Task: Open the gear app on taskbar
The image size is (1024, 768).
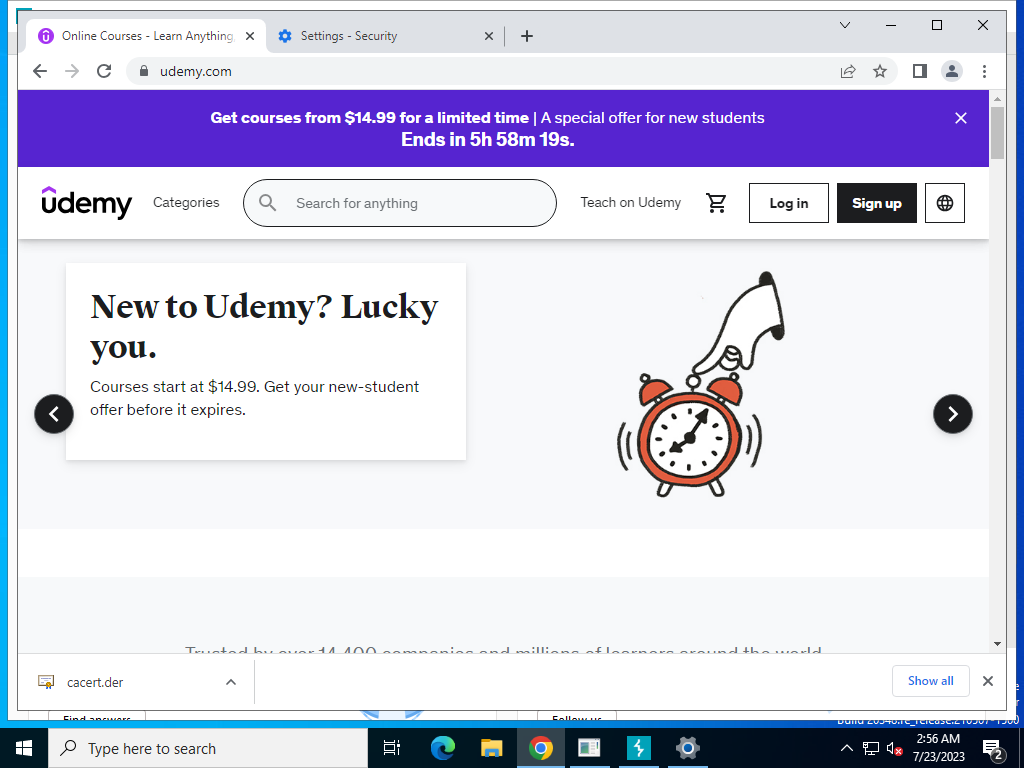Action: 687,748
